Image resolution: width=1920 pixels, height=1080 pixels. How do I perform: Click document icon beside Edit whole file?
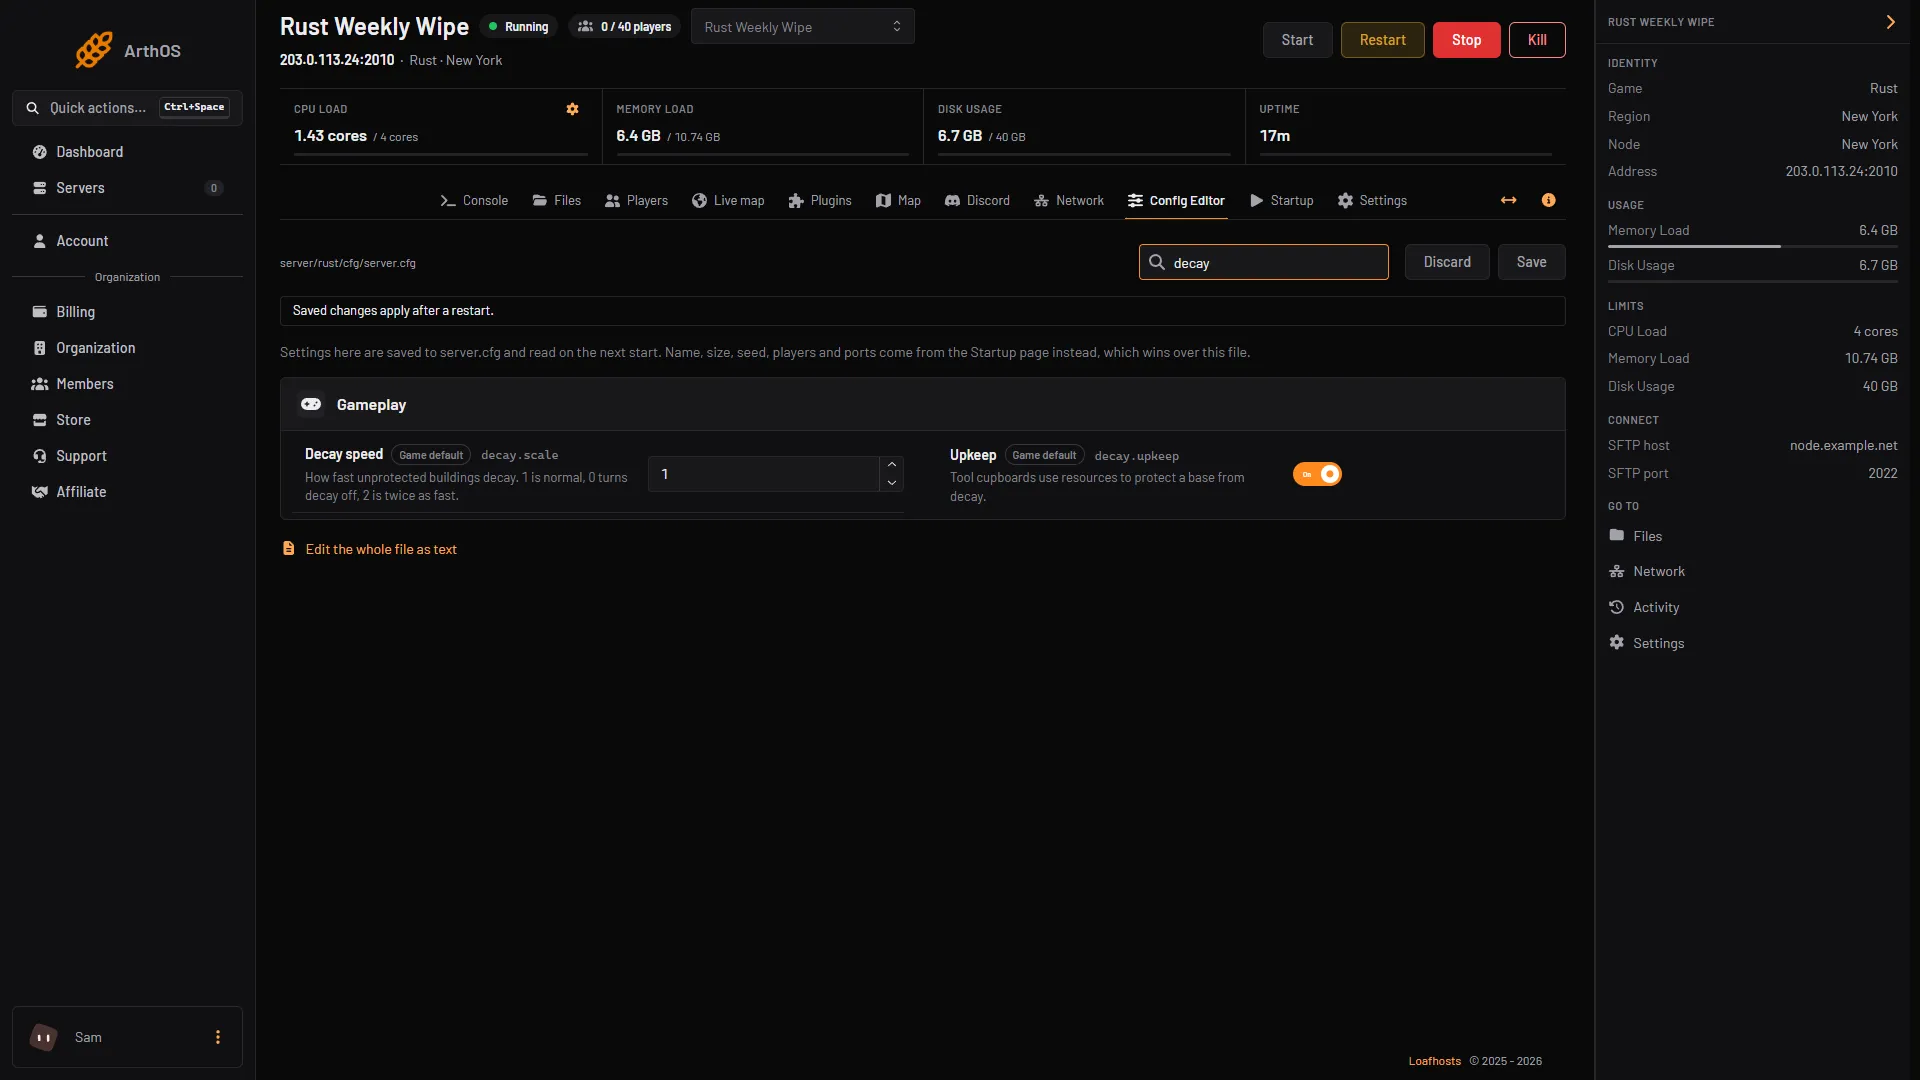point(289,549)
